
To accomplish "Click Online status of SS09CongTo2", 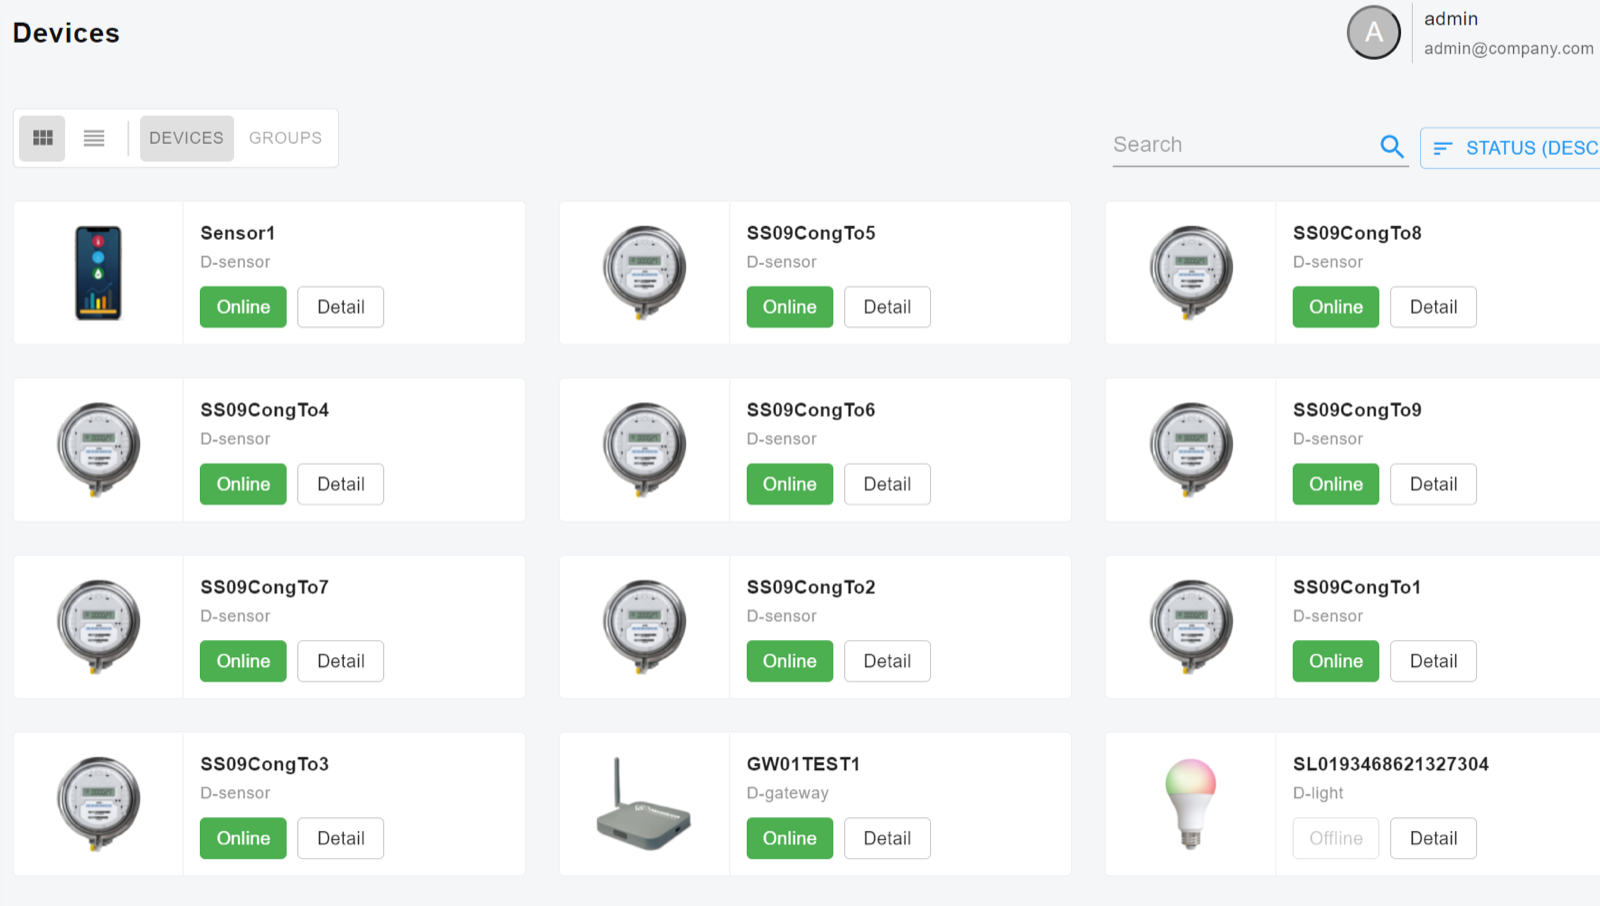I will (x=790, y=661).
